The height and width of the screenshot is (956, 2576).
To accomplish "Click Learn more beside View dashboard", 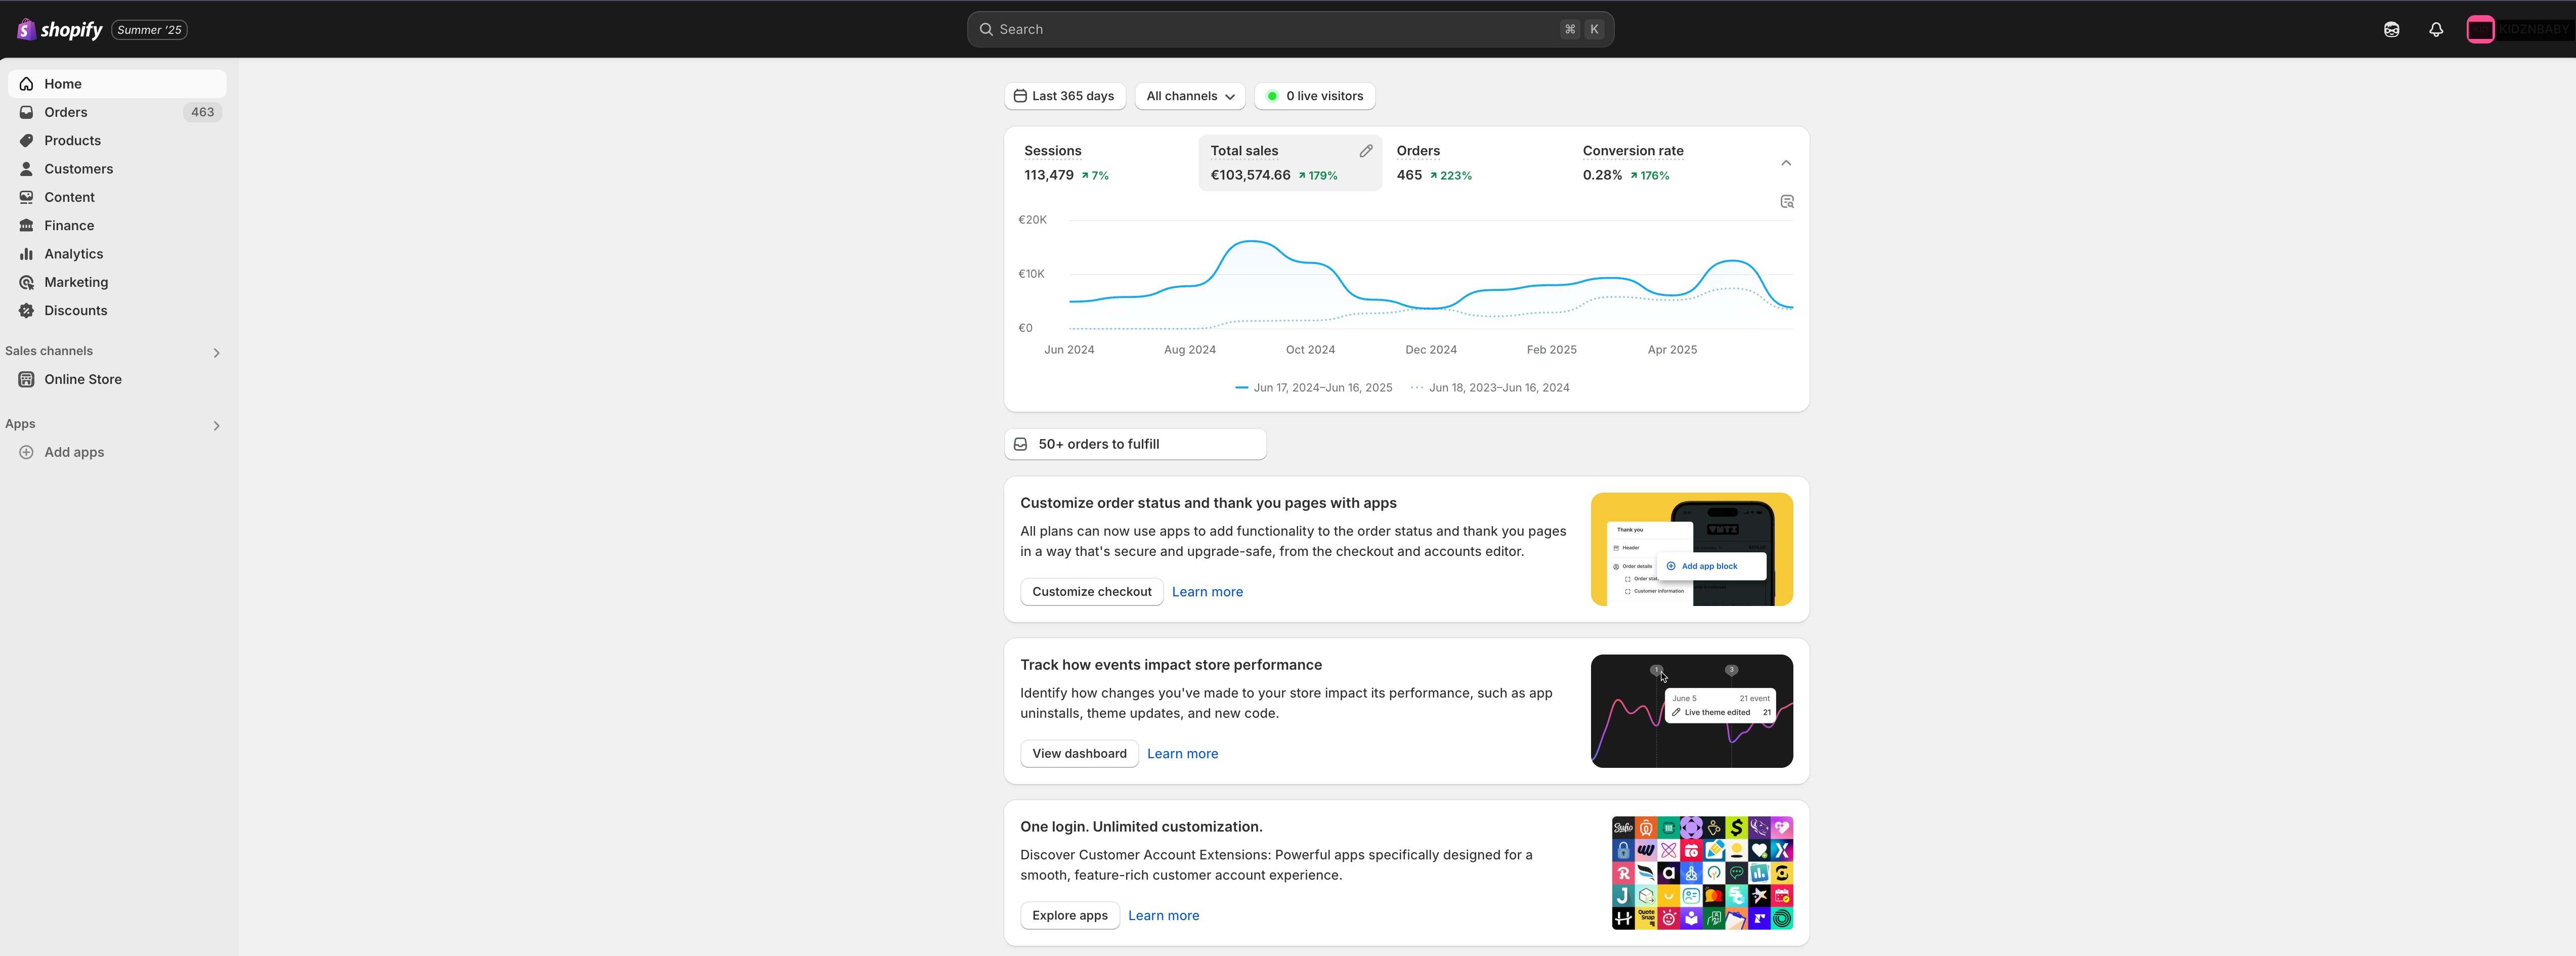I will point(1182,754).
